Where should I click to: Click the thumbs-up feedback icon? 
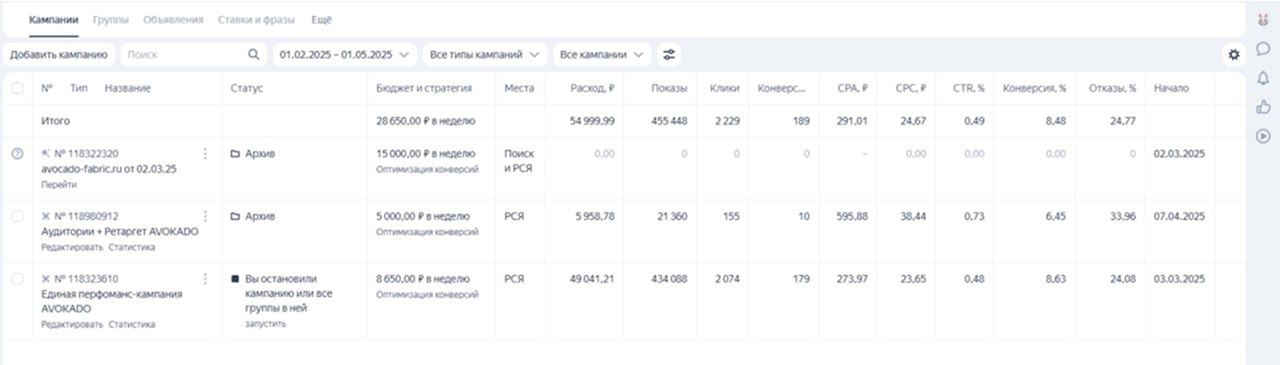click(x=1263, y=107)
